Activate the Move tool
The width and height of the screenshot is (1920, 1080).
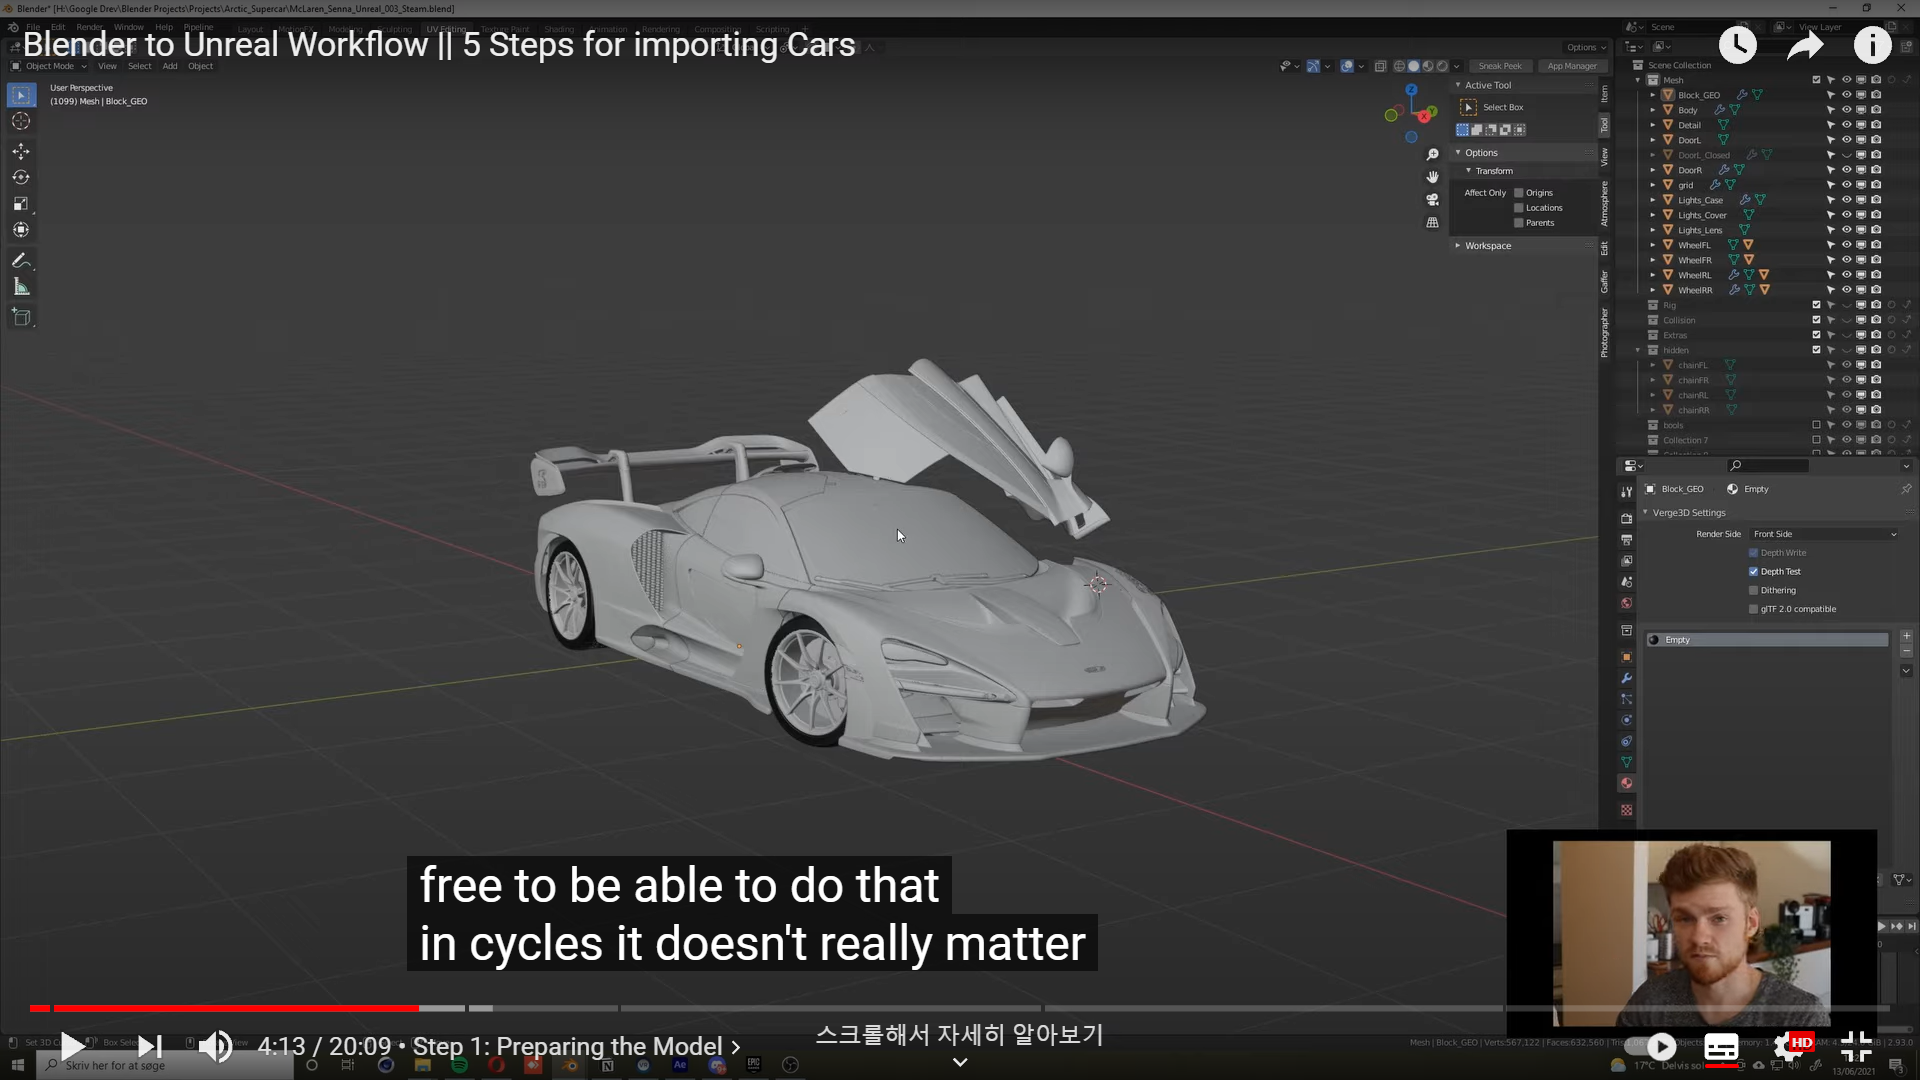(21, 151)
